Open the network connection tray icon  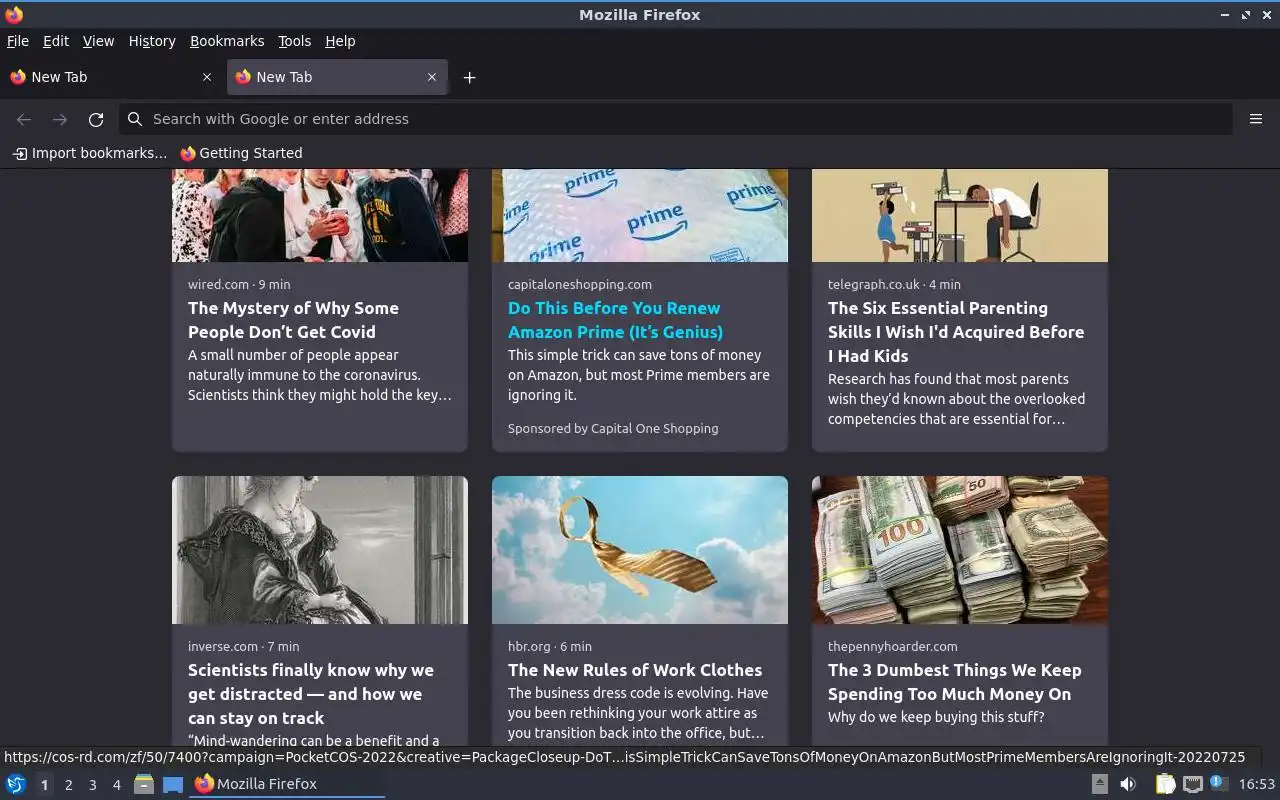coord(1192,784)
